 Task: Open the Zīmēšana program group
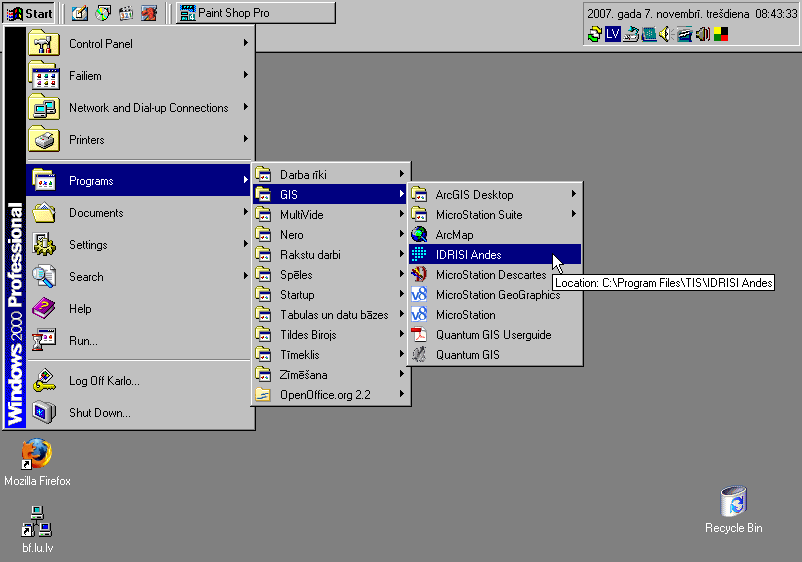pos(330,375)
